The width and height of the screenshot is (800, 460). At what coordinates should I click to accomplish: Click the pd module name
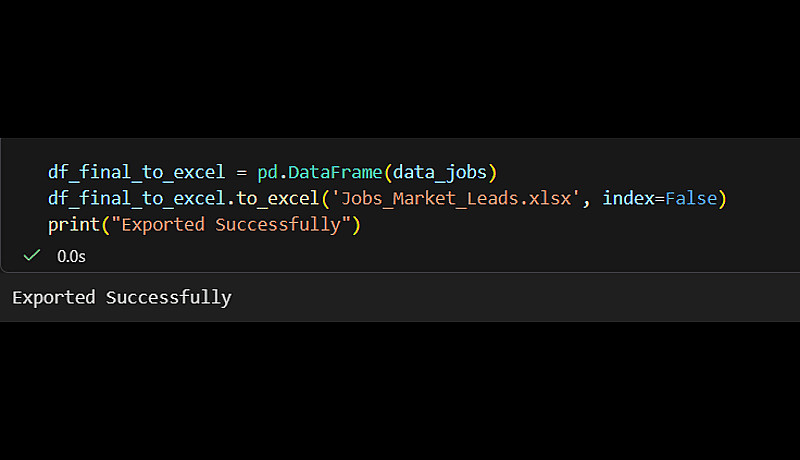[x=257, y=171]
